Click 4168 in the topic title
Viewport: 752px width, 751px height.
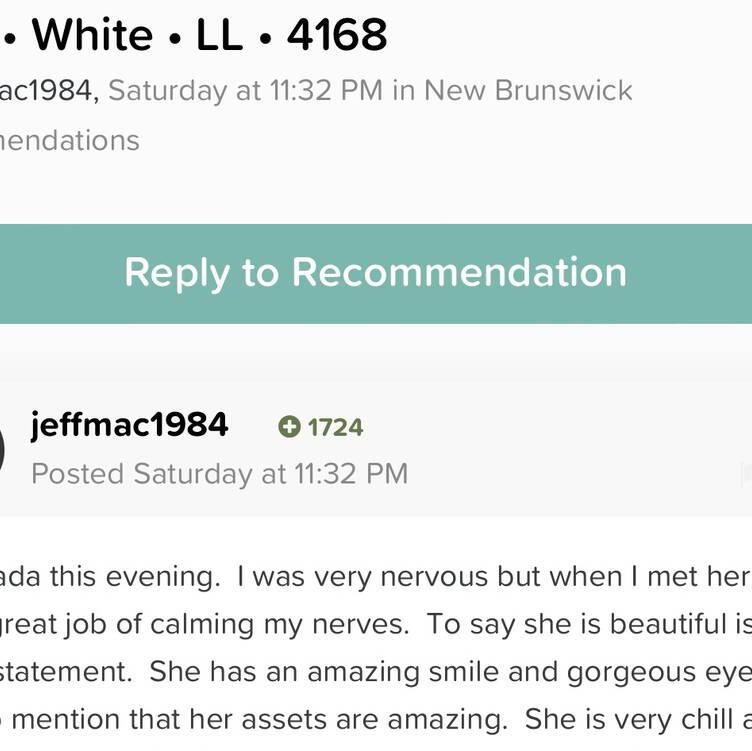337,35
